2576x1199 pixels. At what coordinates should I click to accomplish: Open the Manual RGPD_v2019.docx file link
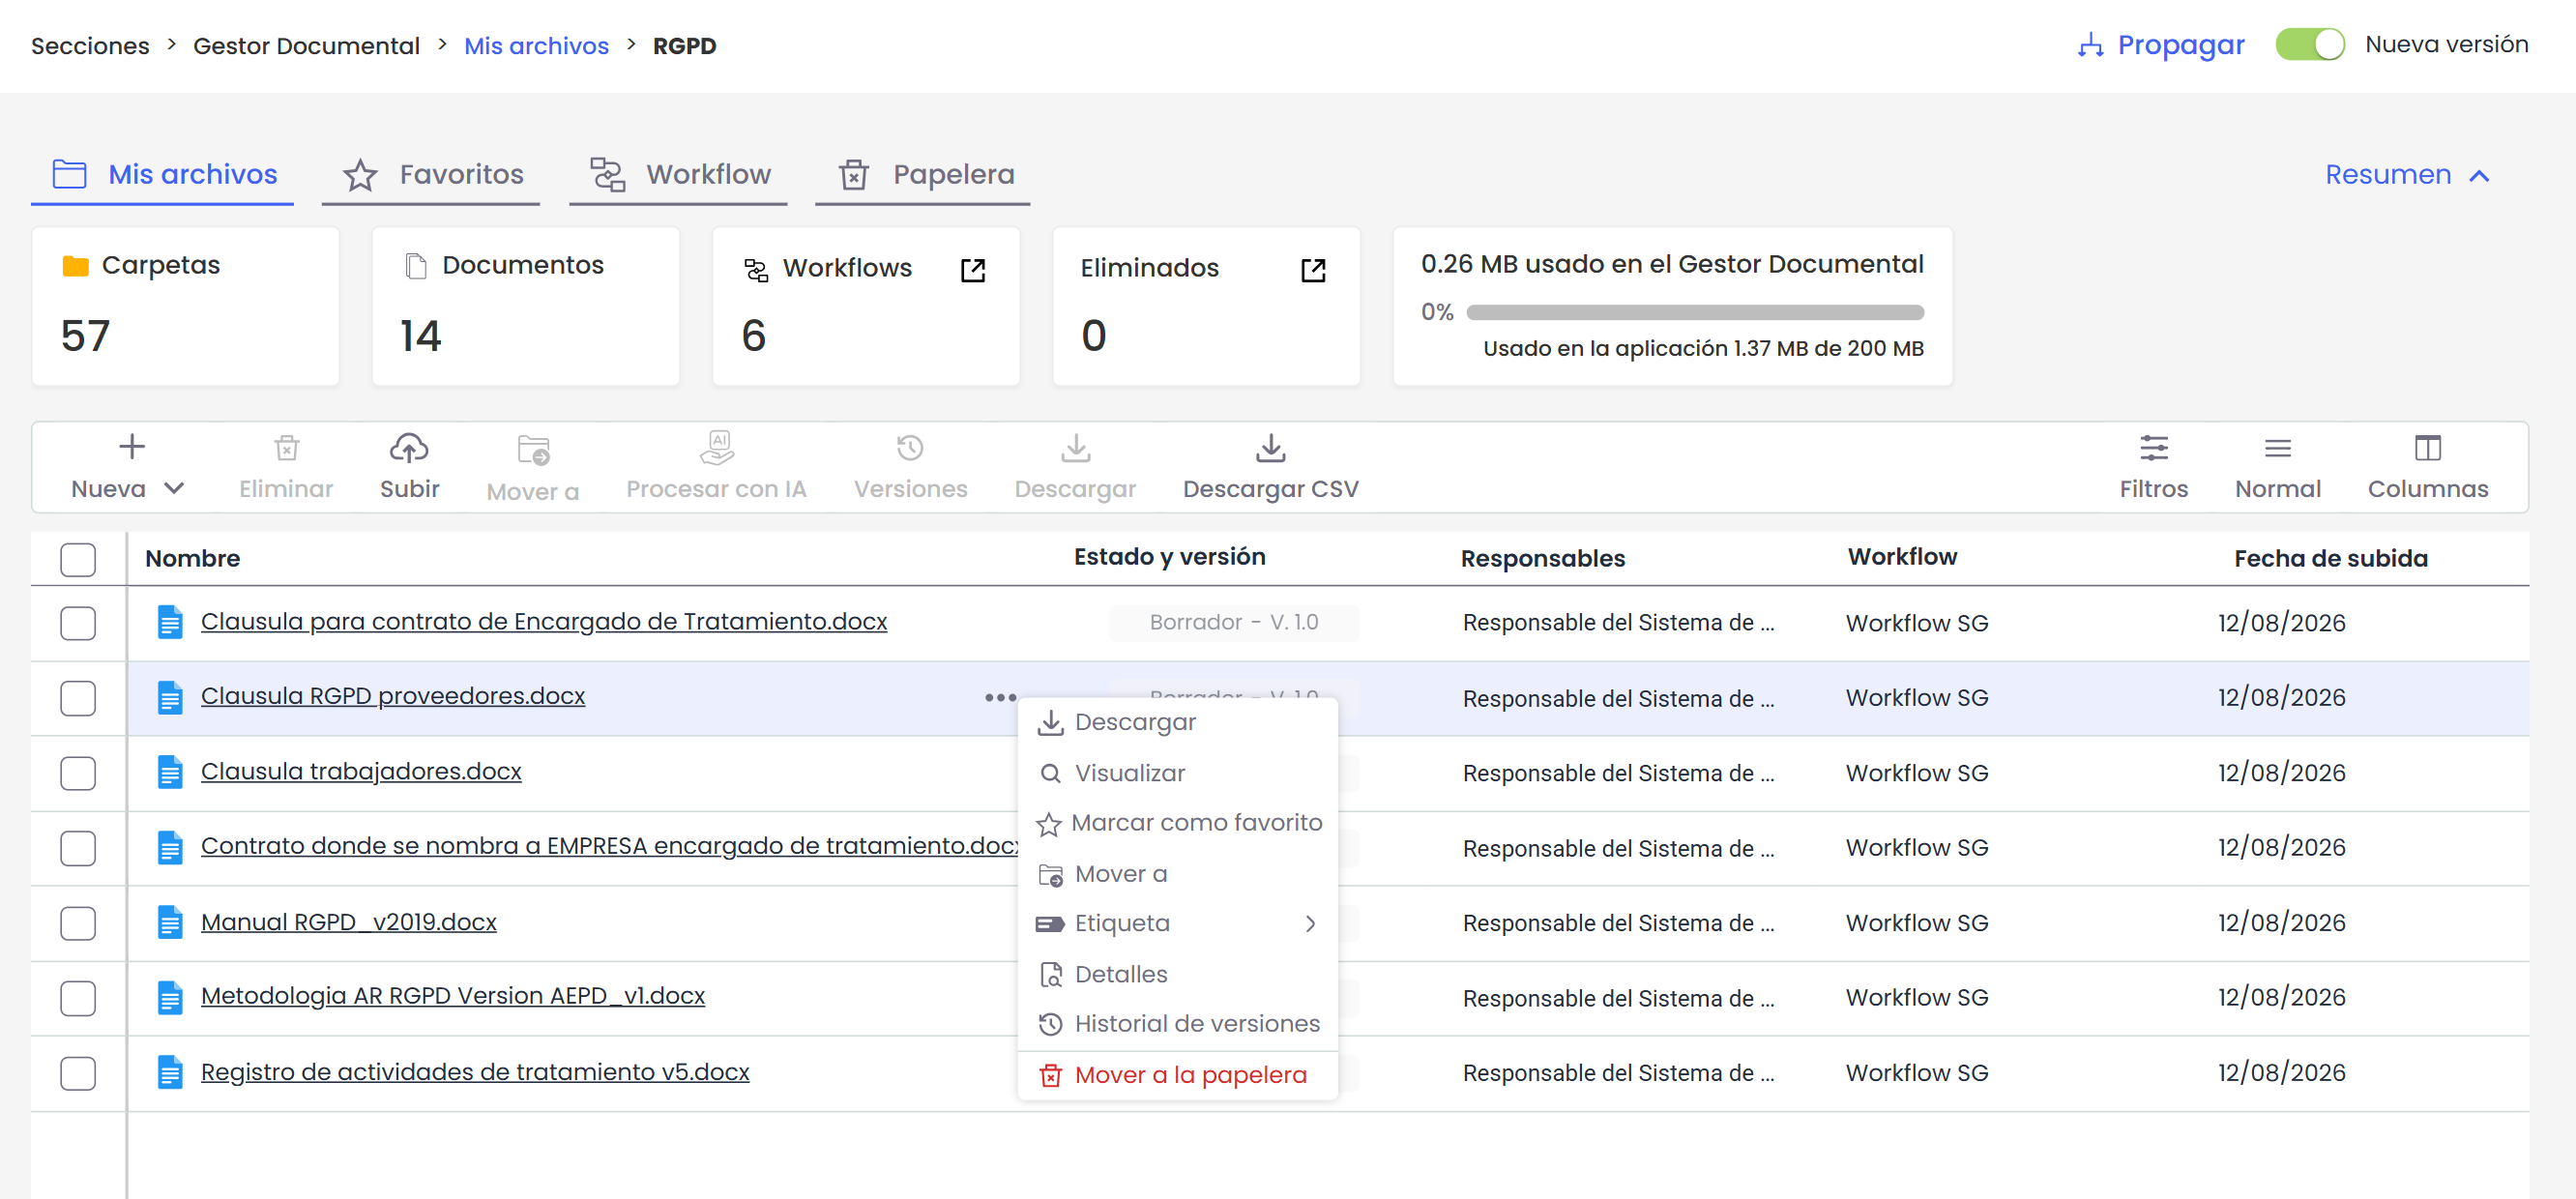pyautogui.click(x=349, y=921)
